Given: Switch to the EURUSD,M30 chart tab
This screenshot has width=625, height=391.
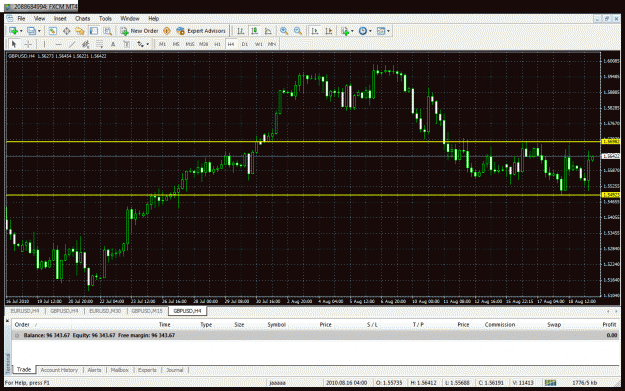Looking at the screenshot, I should coord(105,311).
